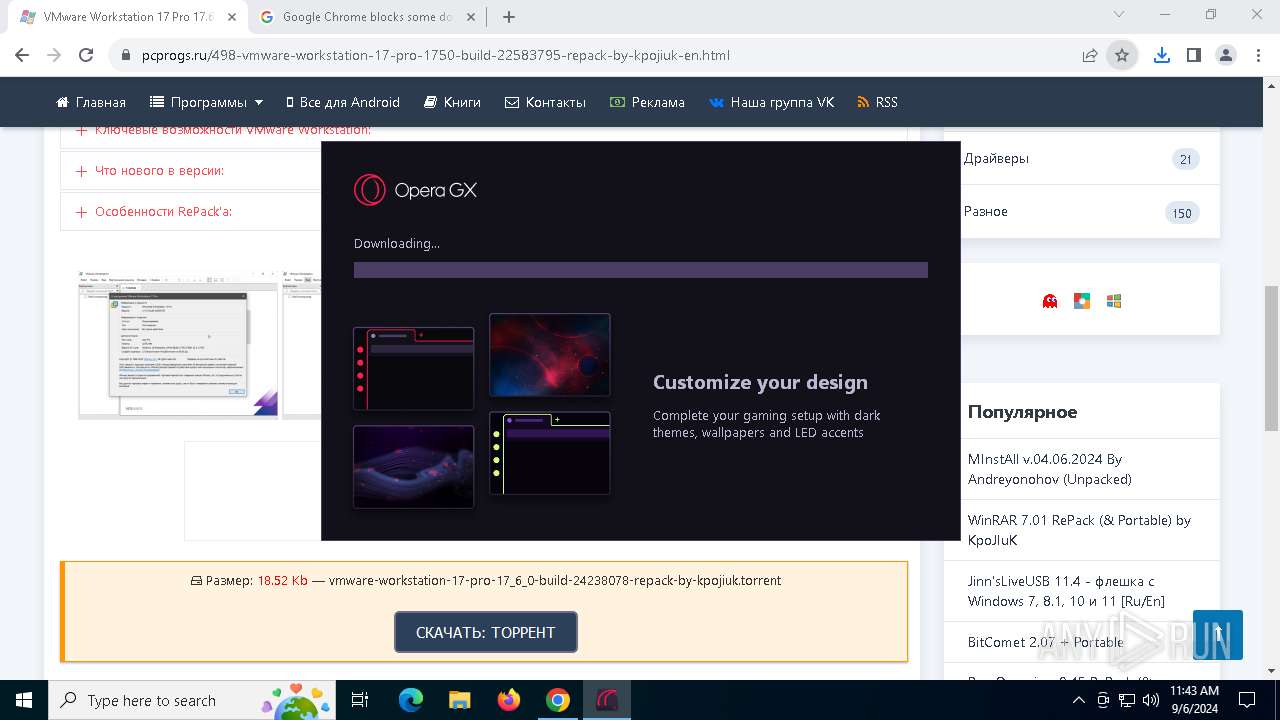Click the blue scroll-to-top arrow button
The height and width of the screenshot is (720, 1280).
(x=1218, y=635)
